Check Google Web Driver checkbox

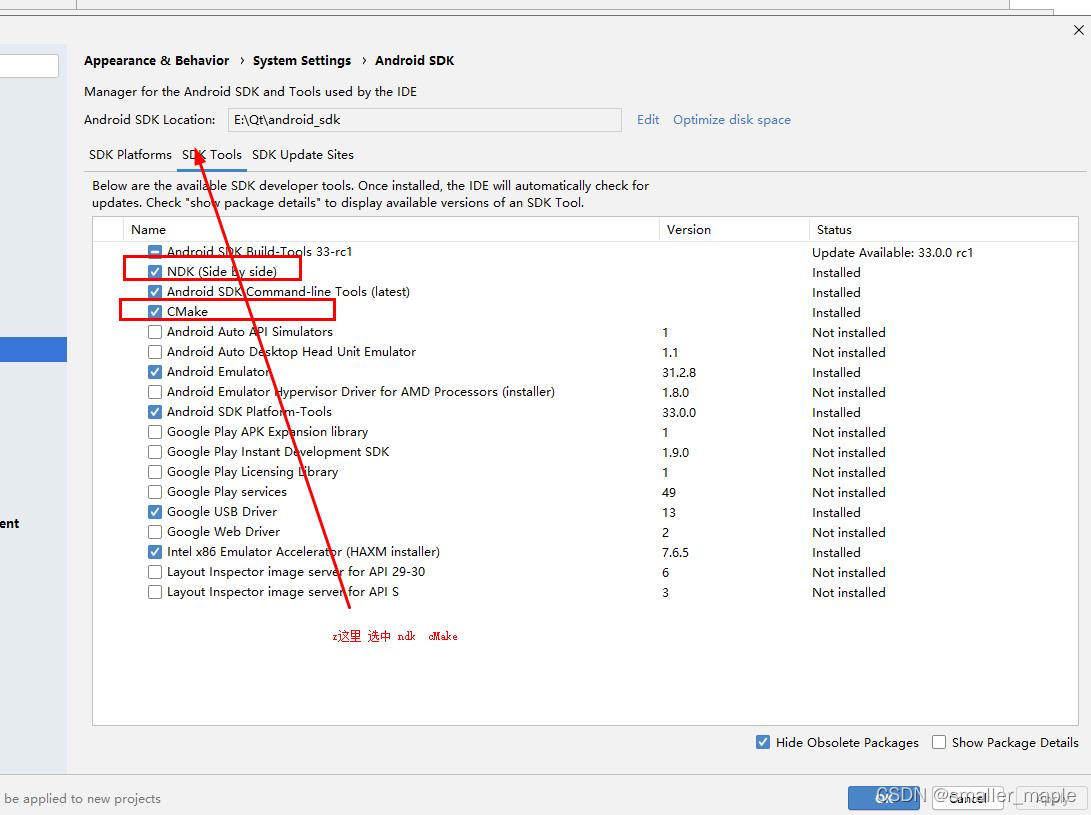[x=154, y=532]
